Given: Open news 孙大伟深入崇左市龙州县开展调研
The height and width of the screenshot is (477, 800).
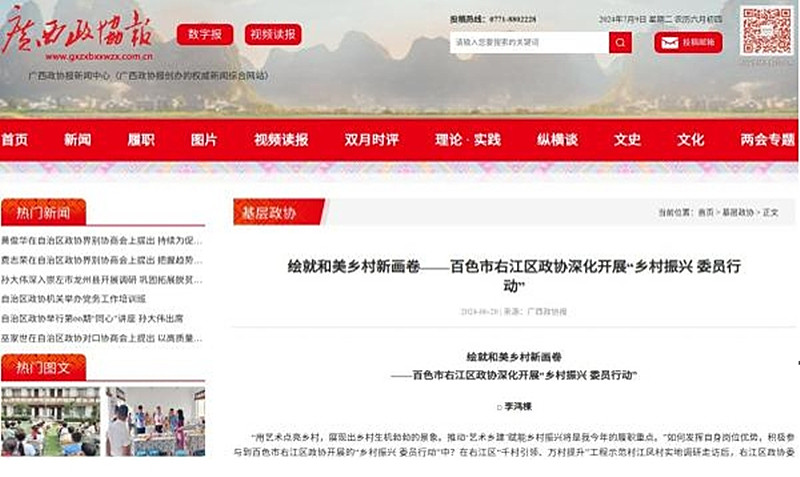Looking at the screenshot, I should click(102, 280).
